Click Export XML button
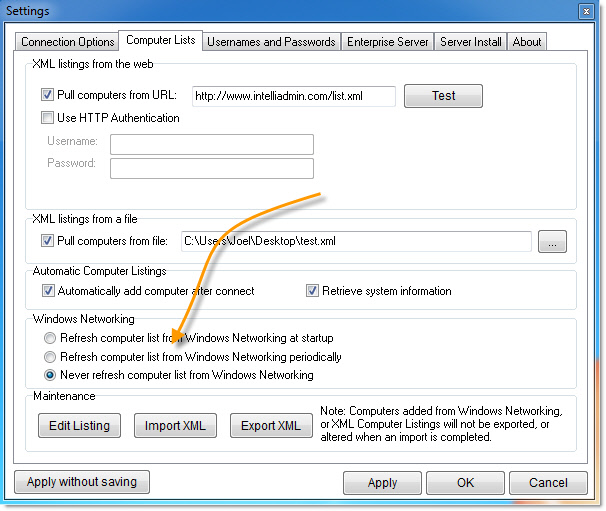 tap(270, 426)
